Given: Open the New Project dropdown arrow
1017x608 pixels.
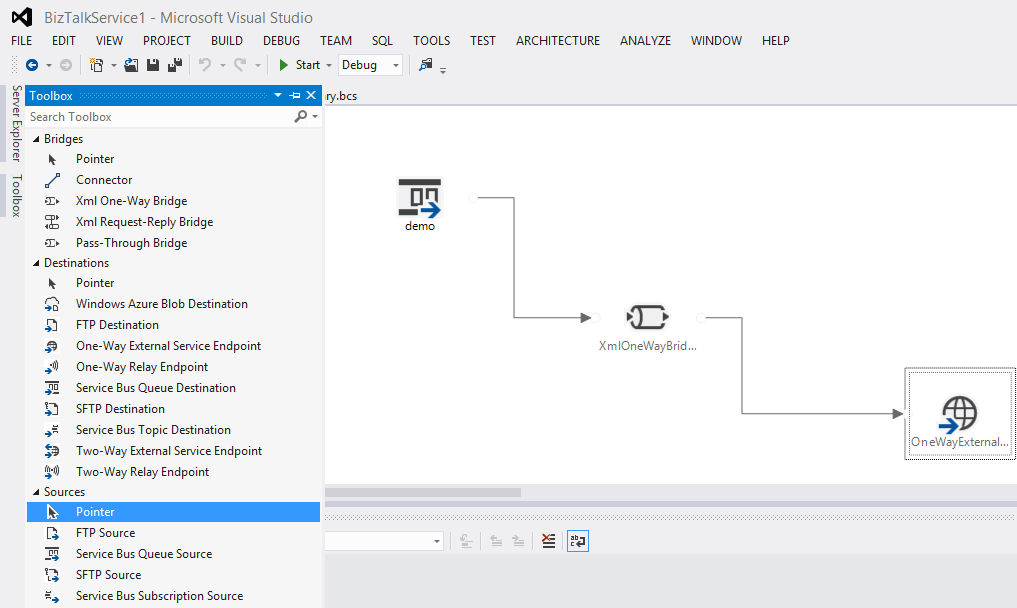Looking at the screenshot, I should coord(114,65).
